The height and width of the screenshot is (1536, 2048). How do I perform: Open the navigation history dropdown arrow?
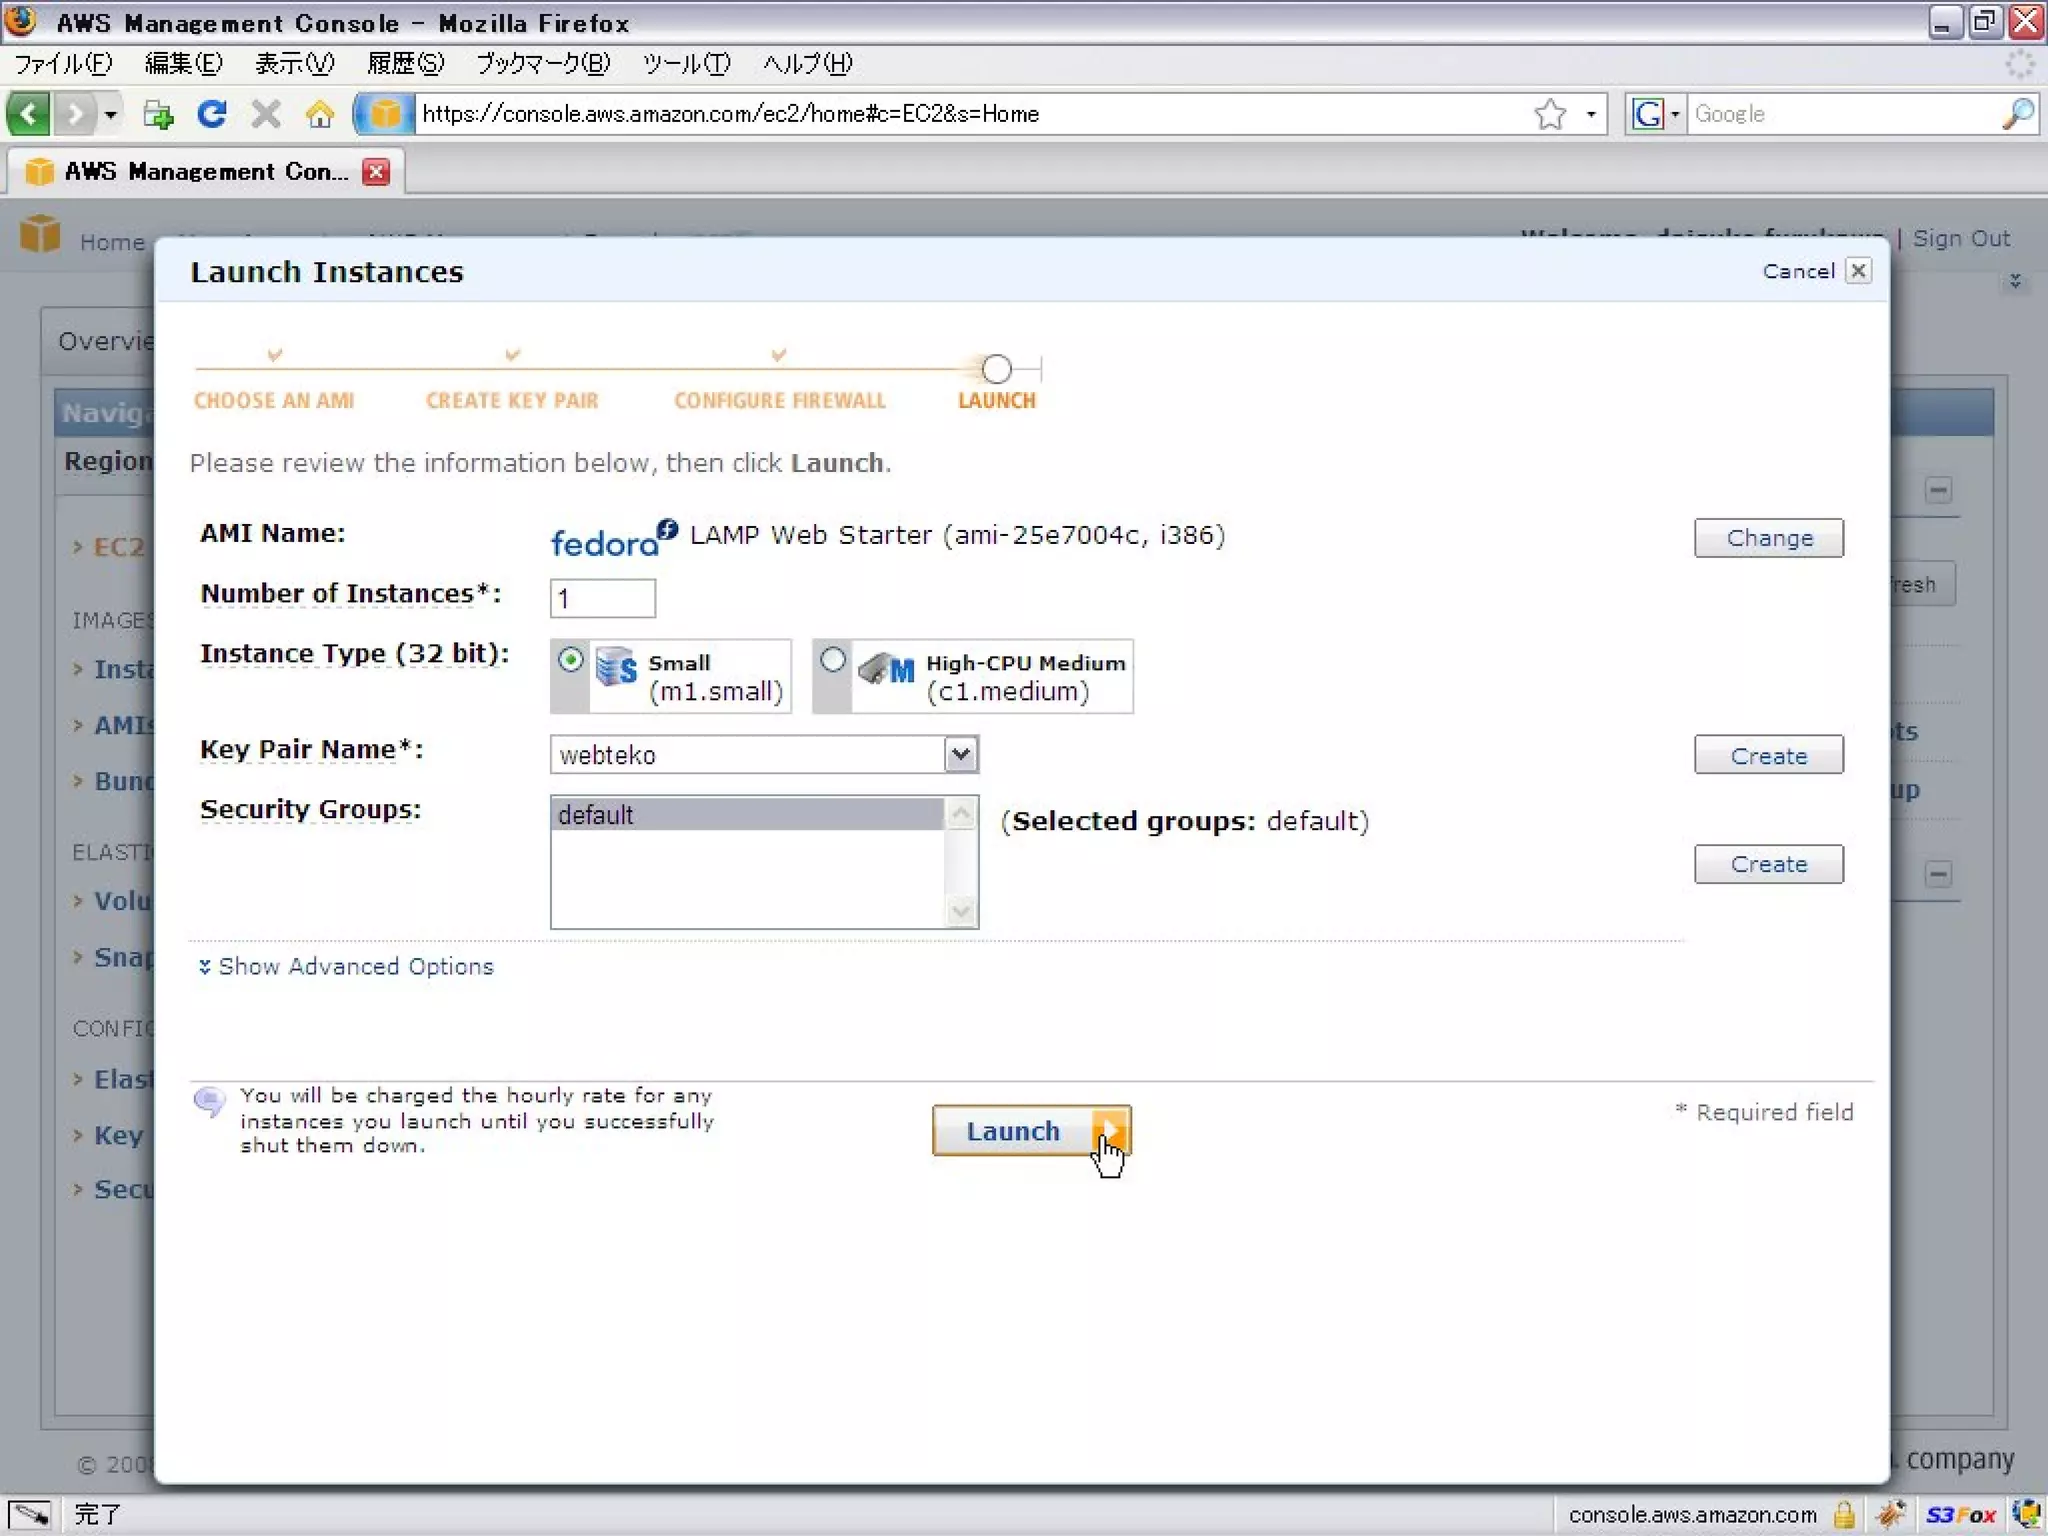pyautogui.click(x=110, y=114)
